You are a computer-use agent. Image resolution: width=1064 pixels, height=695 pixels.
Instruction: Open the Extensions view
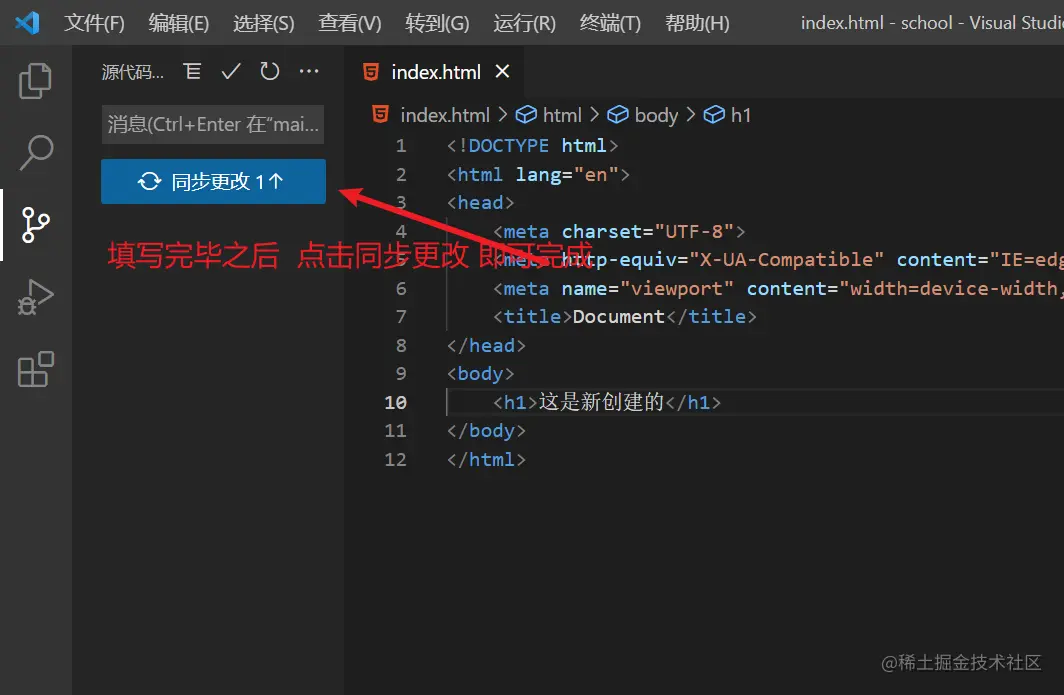[36, 369]
